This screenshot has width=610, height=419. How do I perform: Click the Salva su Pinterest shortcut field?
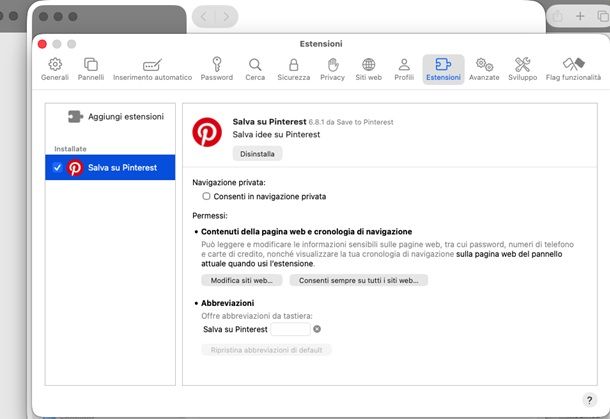coord(290,329)
